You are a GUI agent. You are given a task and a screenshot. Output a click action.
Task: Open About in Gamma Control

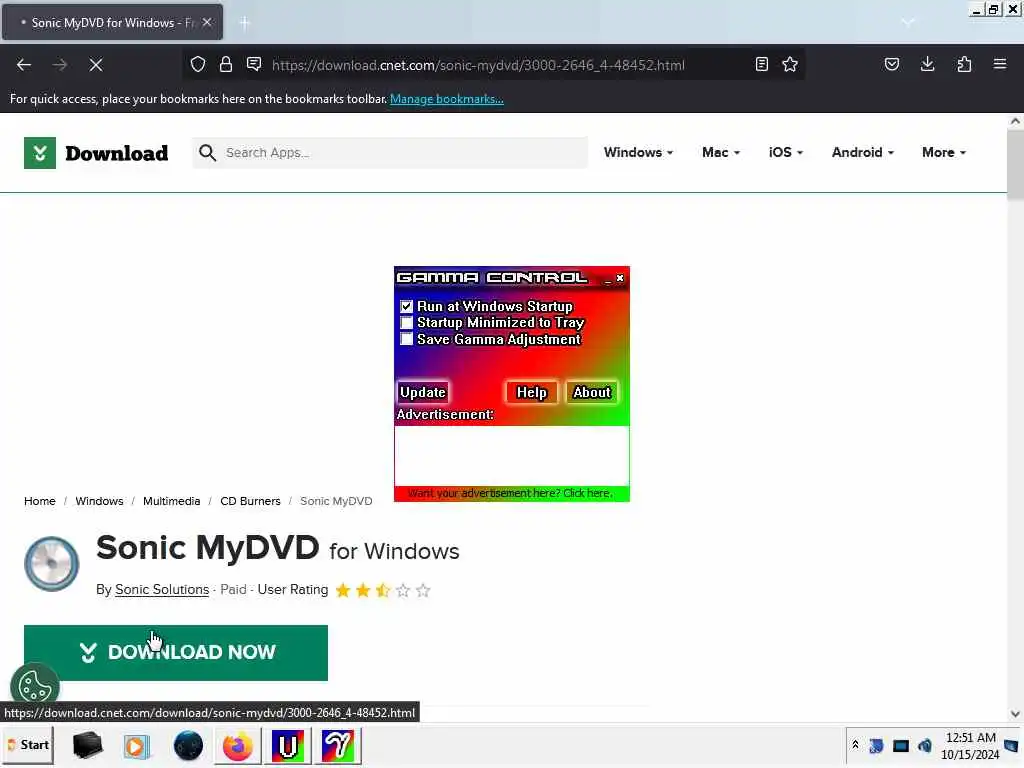(592, 392)
